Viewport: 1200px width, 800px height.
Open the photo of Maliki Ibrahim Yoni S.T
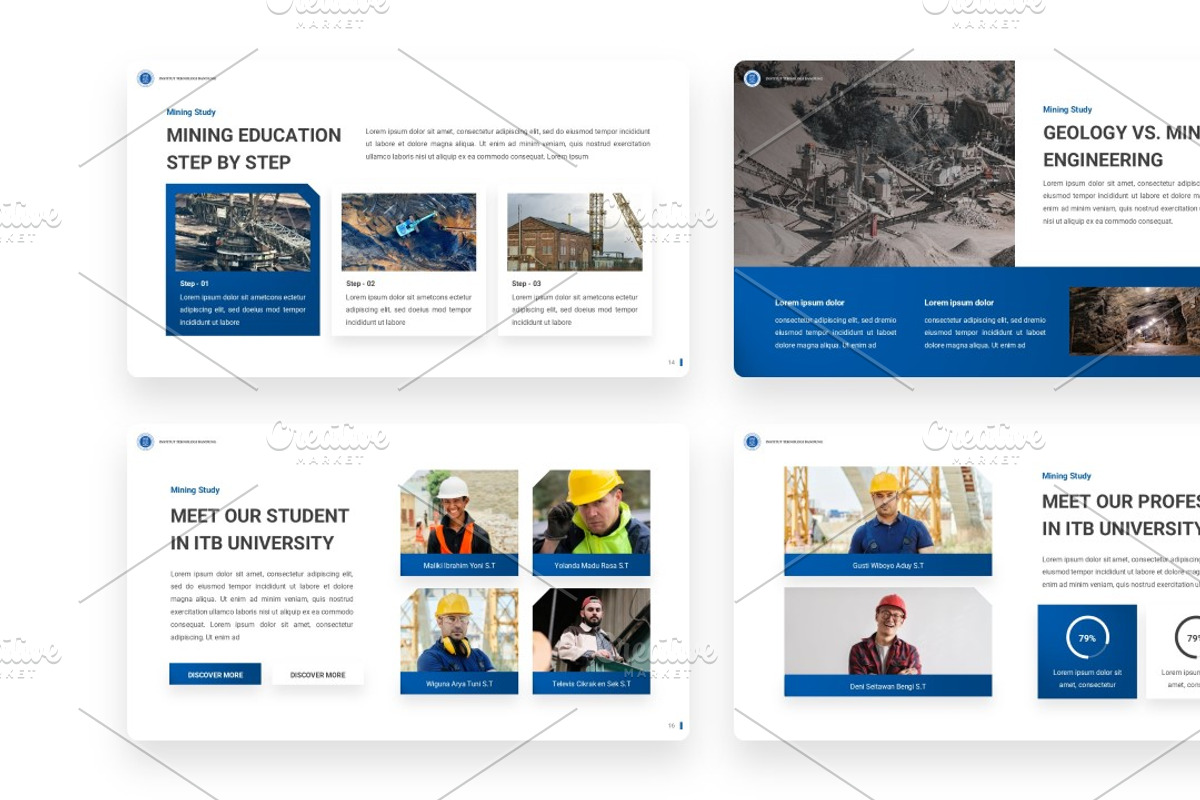pos(459,512)
